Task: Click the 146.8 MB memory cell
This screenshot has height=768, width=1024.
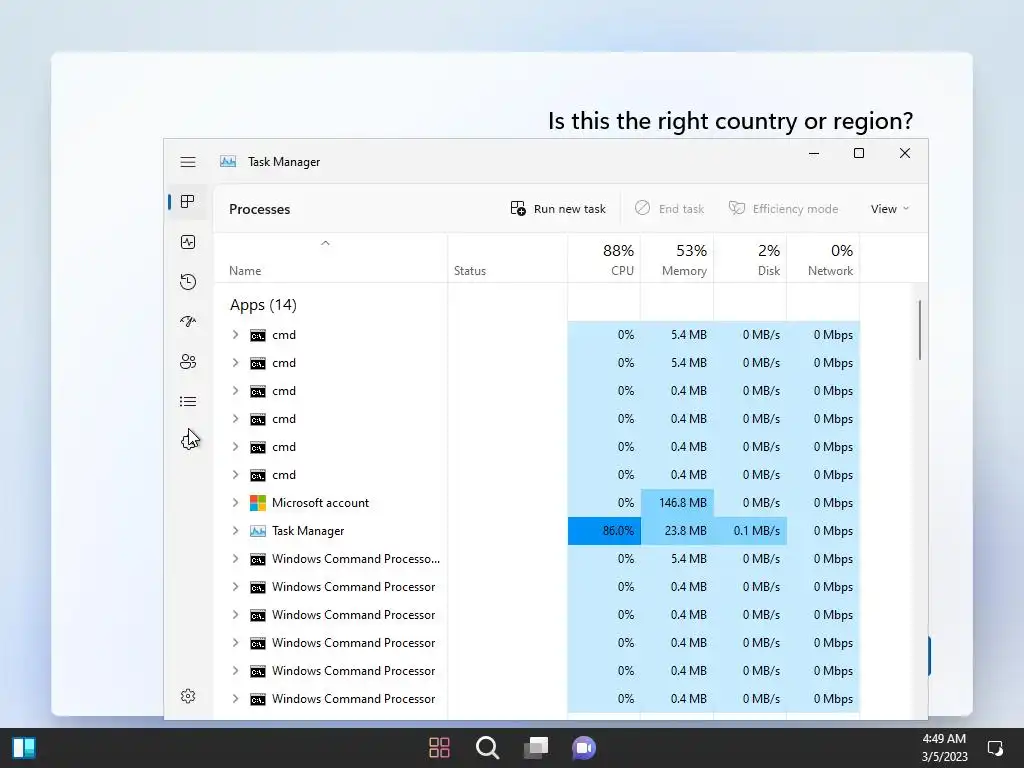Action: [x=677, y=503]
